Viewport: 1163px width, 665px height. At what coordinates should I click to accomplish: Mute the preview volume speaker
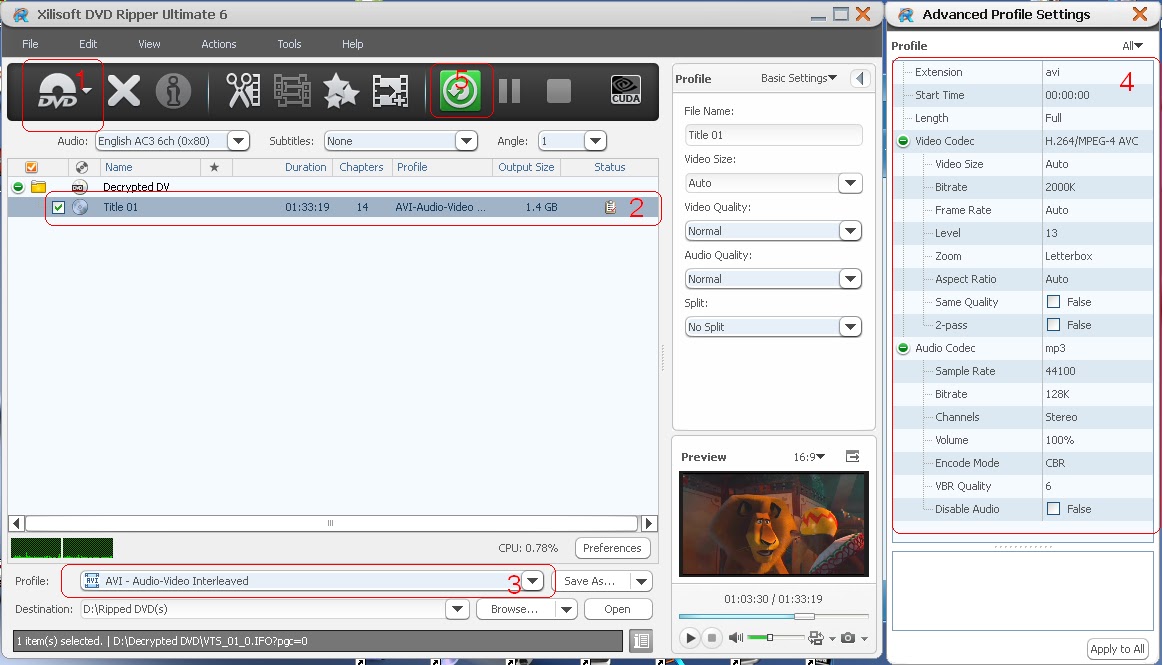tap(736, 638)
